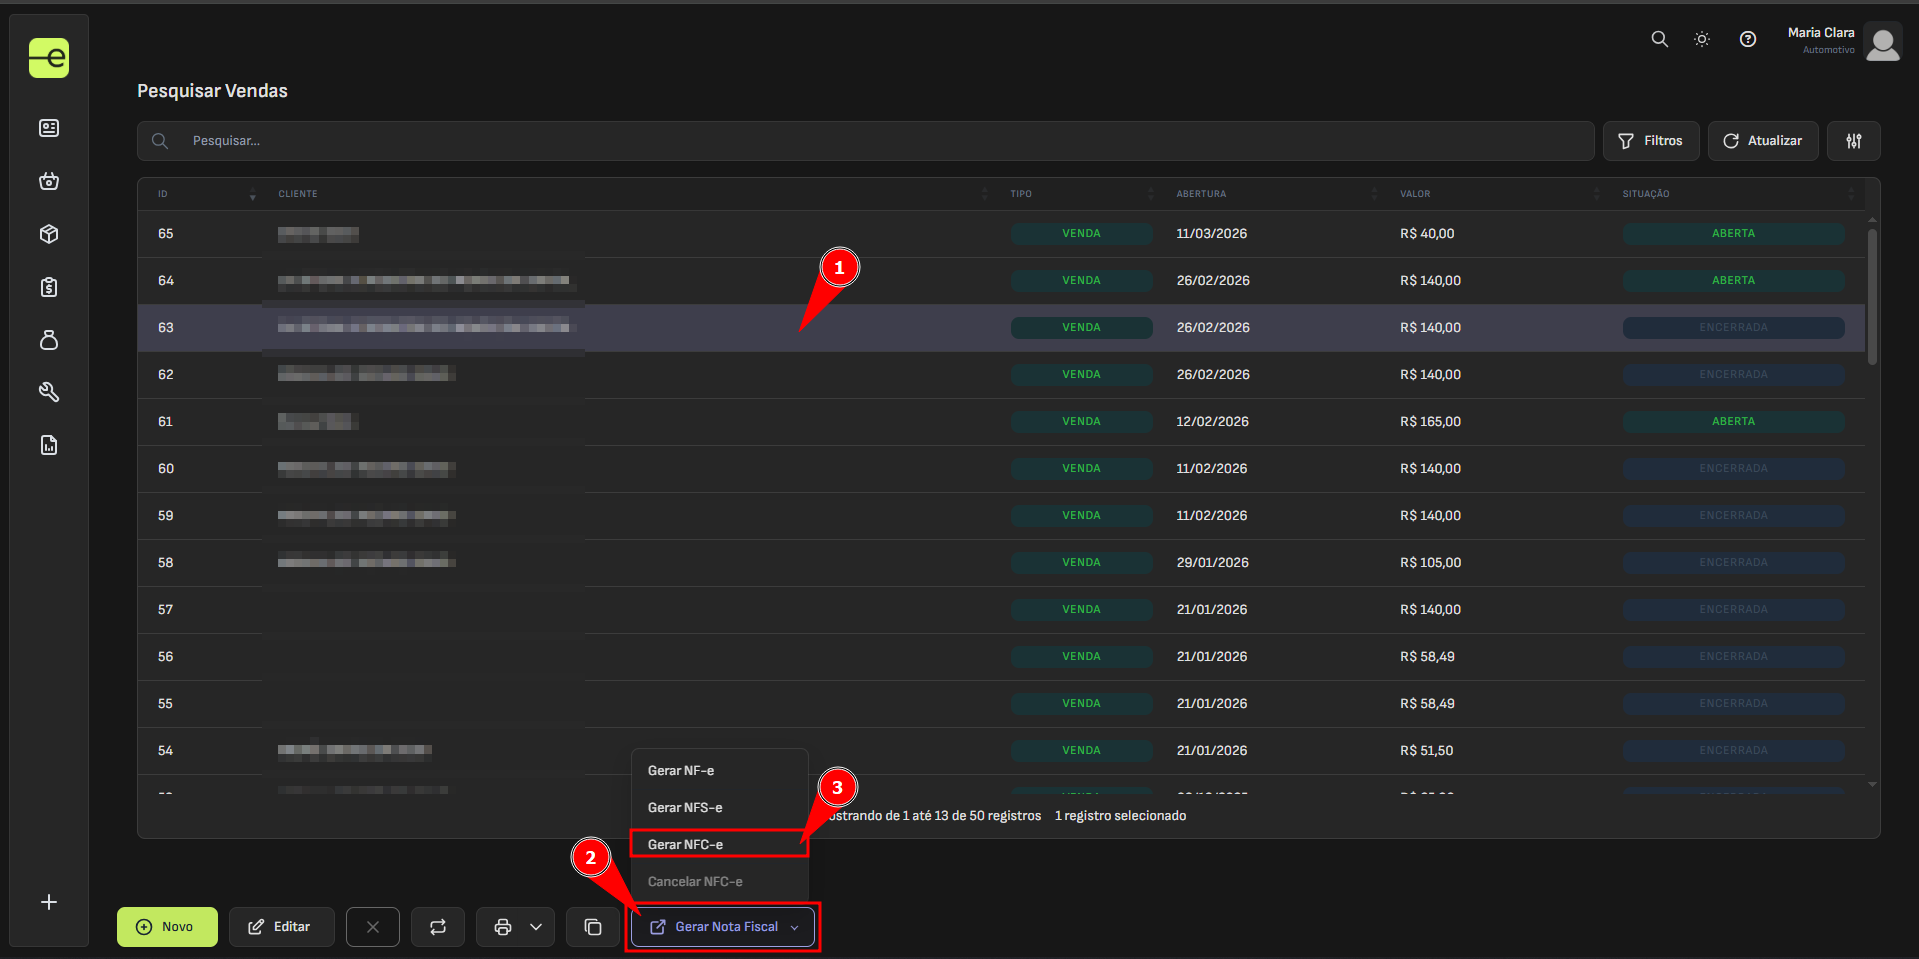
Task: Click the Novo button
Action: pyautogui.click(x=167, y=927)
